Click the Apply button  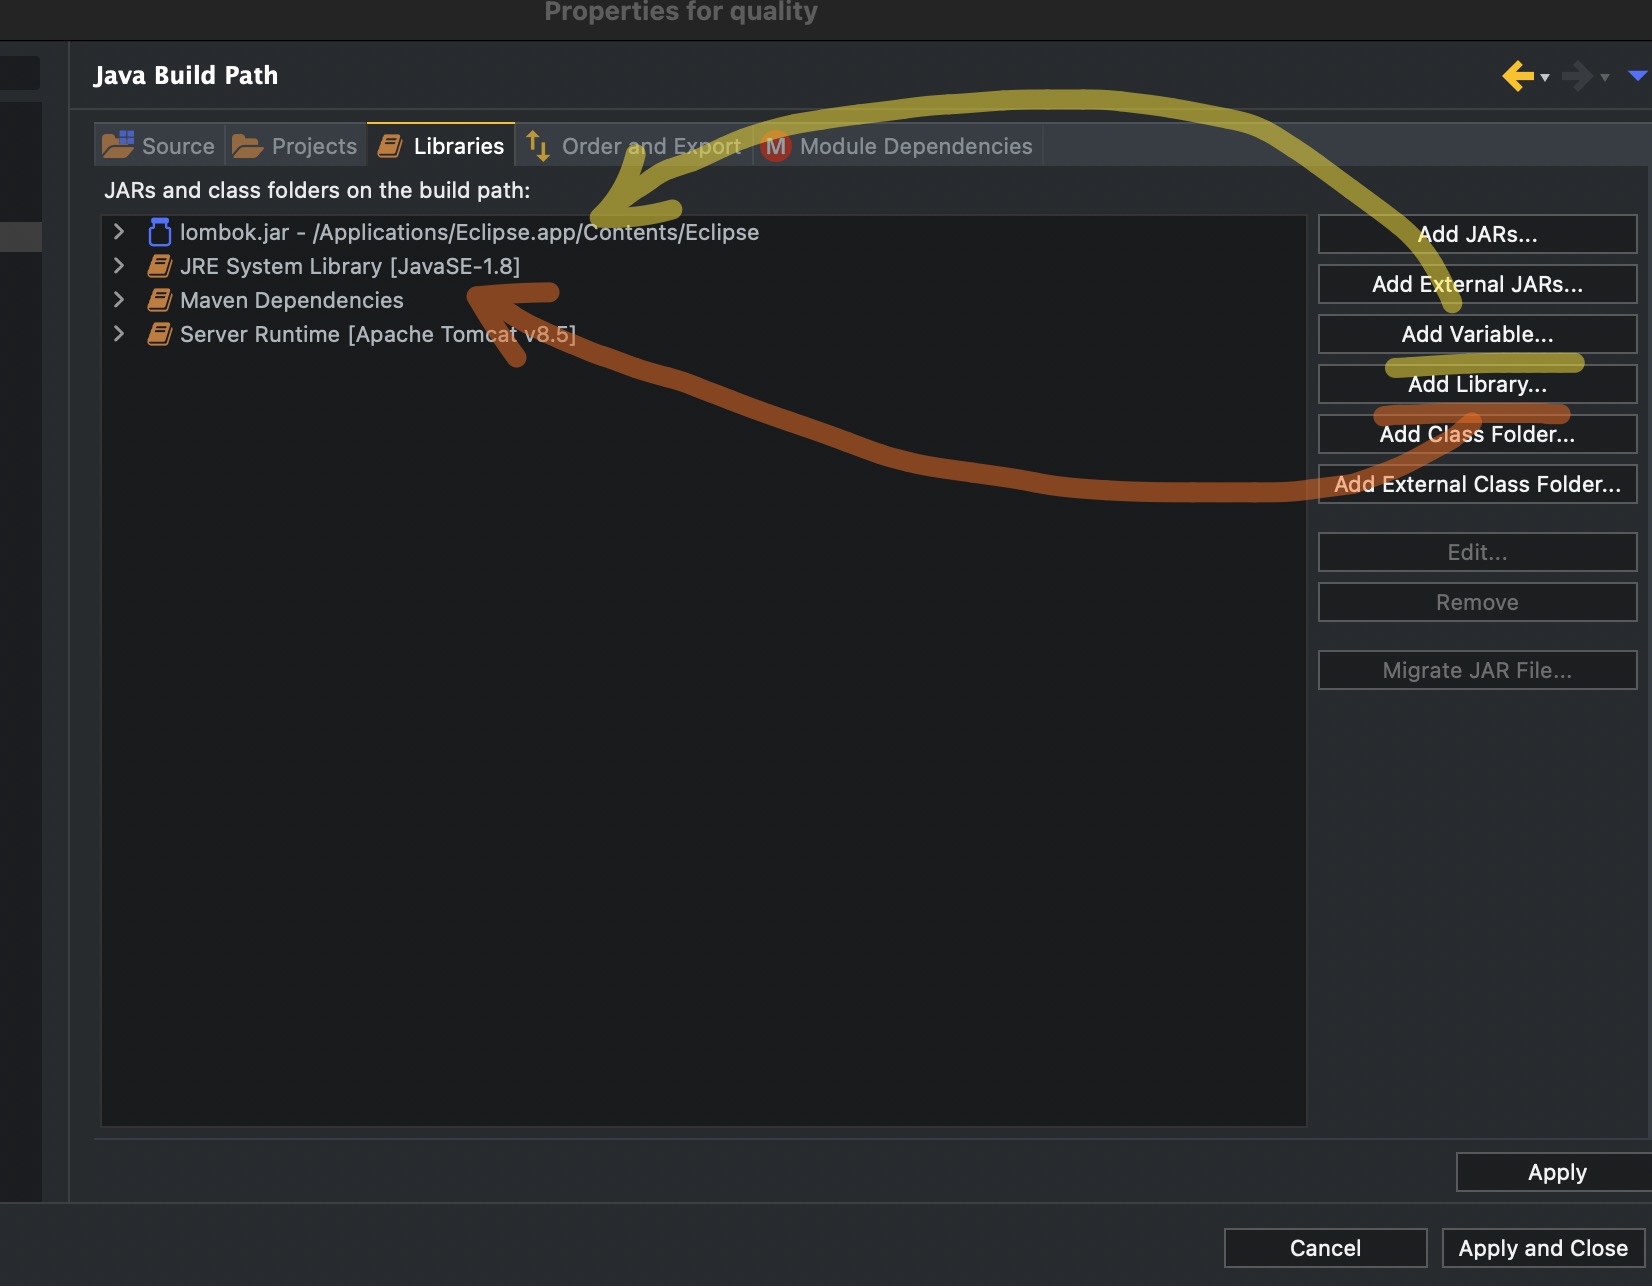1555,1172
